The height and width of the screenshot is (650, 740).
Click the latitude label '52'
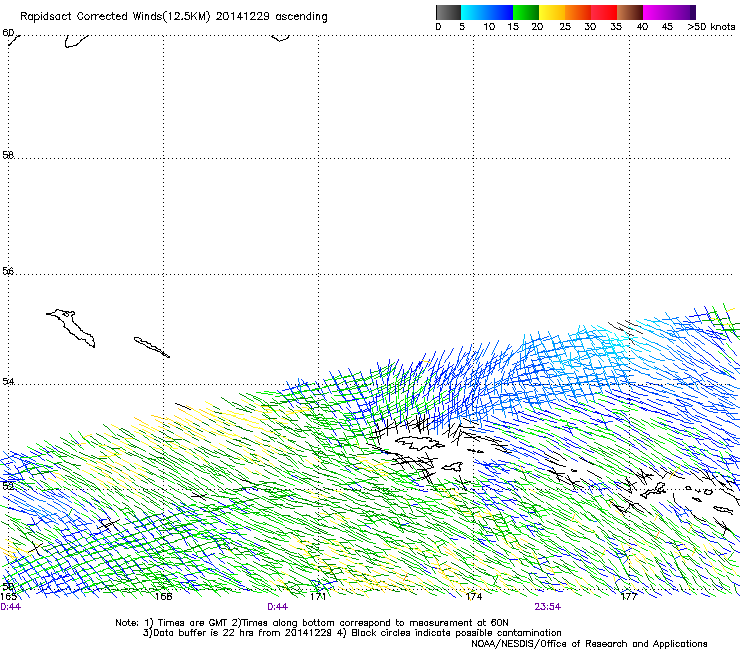click(8, 486)
